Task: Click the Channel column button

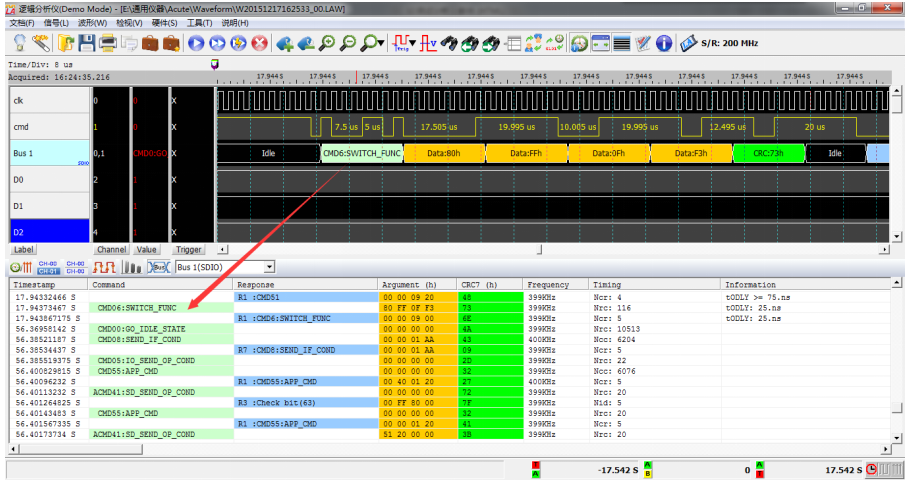Action: click(x=111, y=250)
